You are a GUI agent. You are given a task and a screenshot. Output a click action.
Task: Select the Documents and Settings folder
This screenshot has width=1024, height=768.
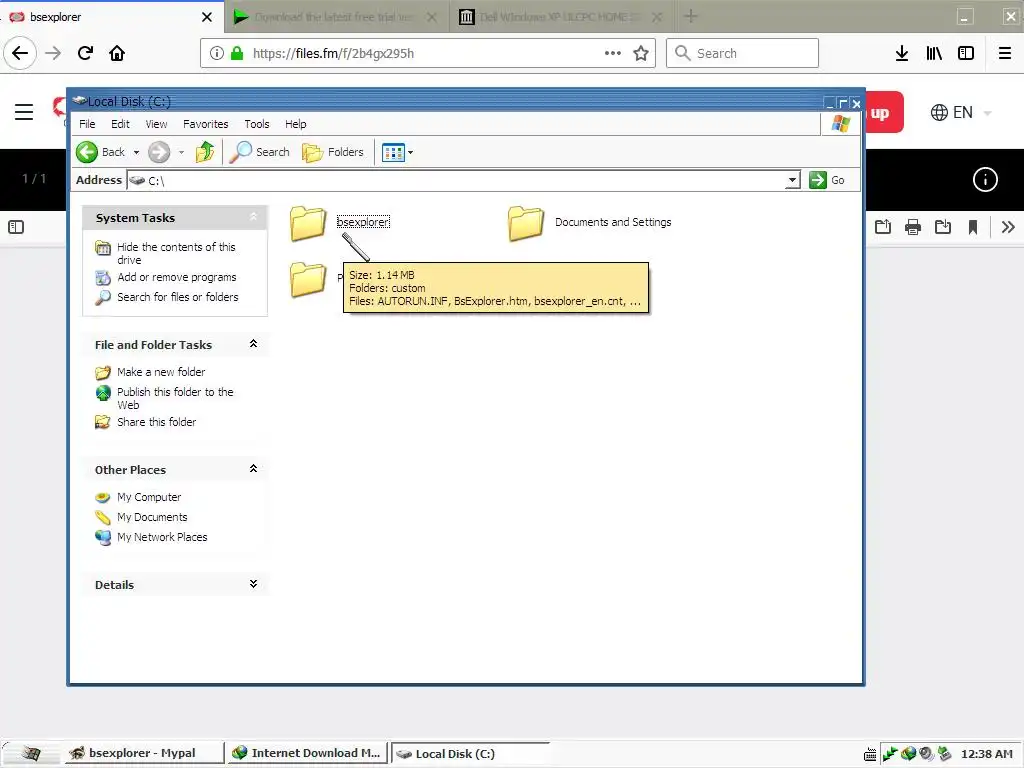[x=526, y=223]
